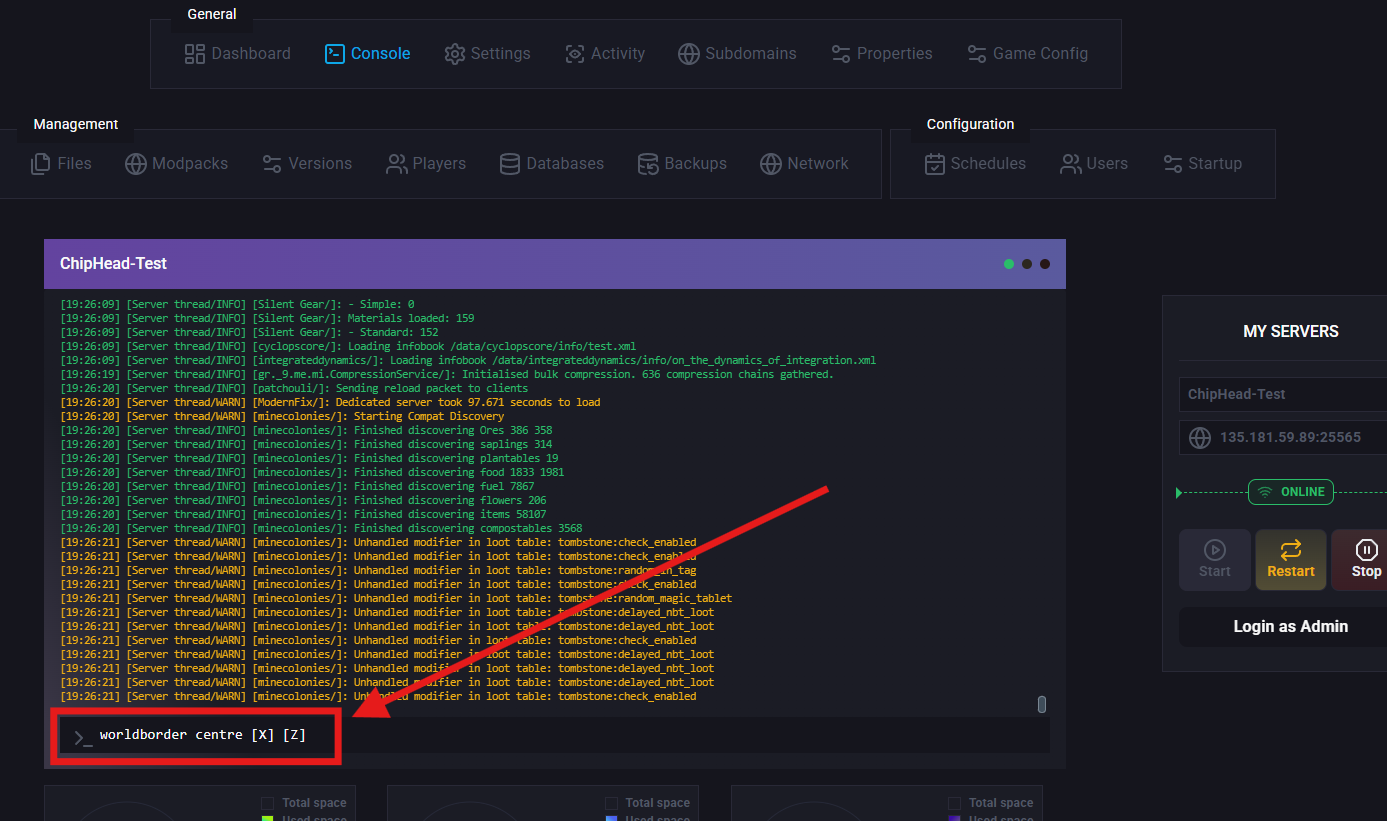Click the sliders icon beside Versions
The image size is (1387, 821).
pyautogui.click(x=272, y=164)
